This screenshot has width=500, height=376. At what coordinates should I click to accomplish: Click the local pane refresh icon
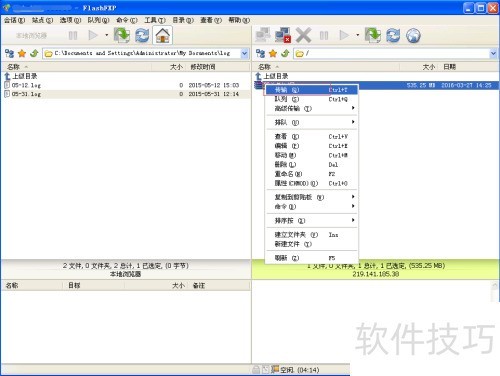(x=142, y=35)
